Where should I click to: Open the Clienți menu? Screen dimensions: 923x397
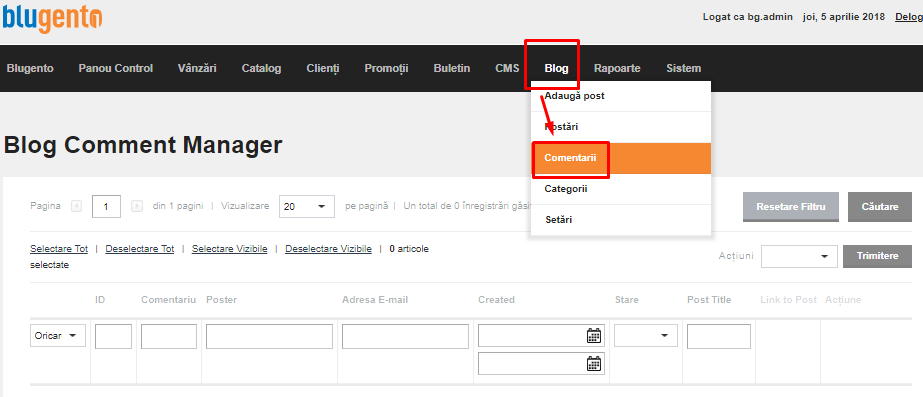coord(323,68)
